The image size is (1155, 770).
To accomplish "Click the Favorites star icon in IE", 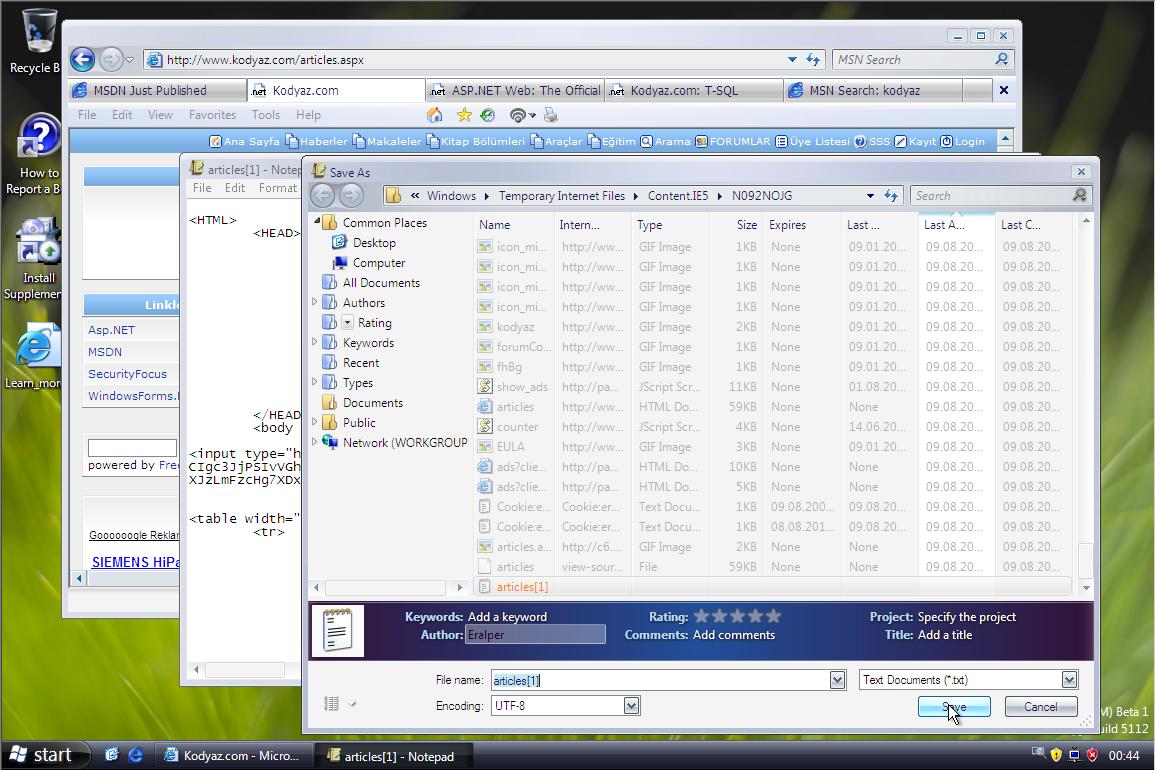I will pos(464,115).
